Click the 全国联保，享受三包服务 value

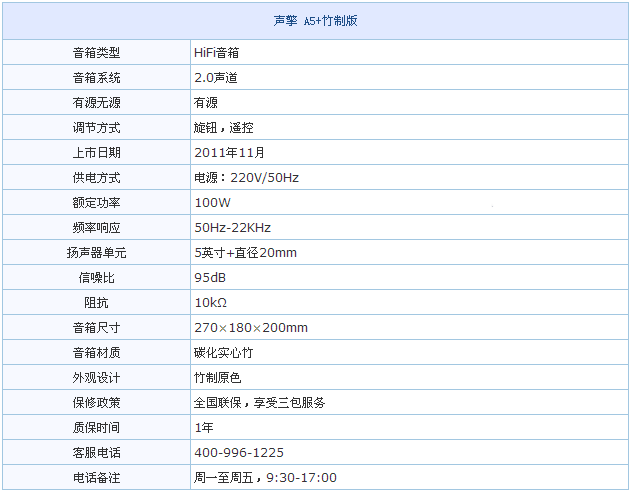[260, 402]
